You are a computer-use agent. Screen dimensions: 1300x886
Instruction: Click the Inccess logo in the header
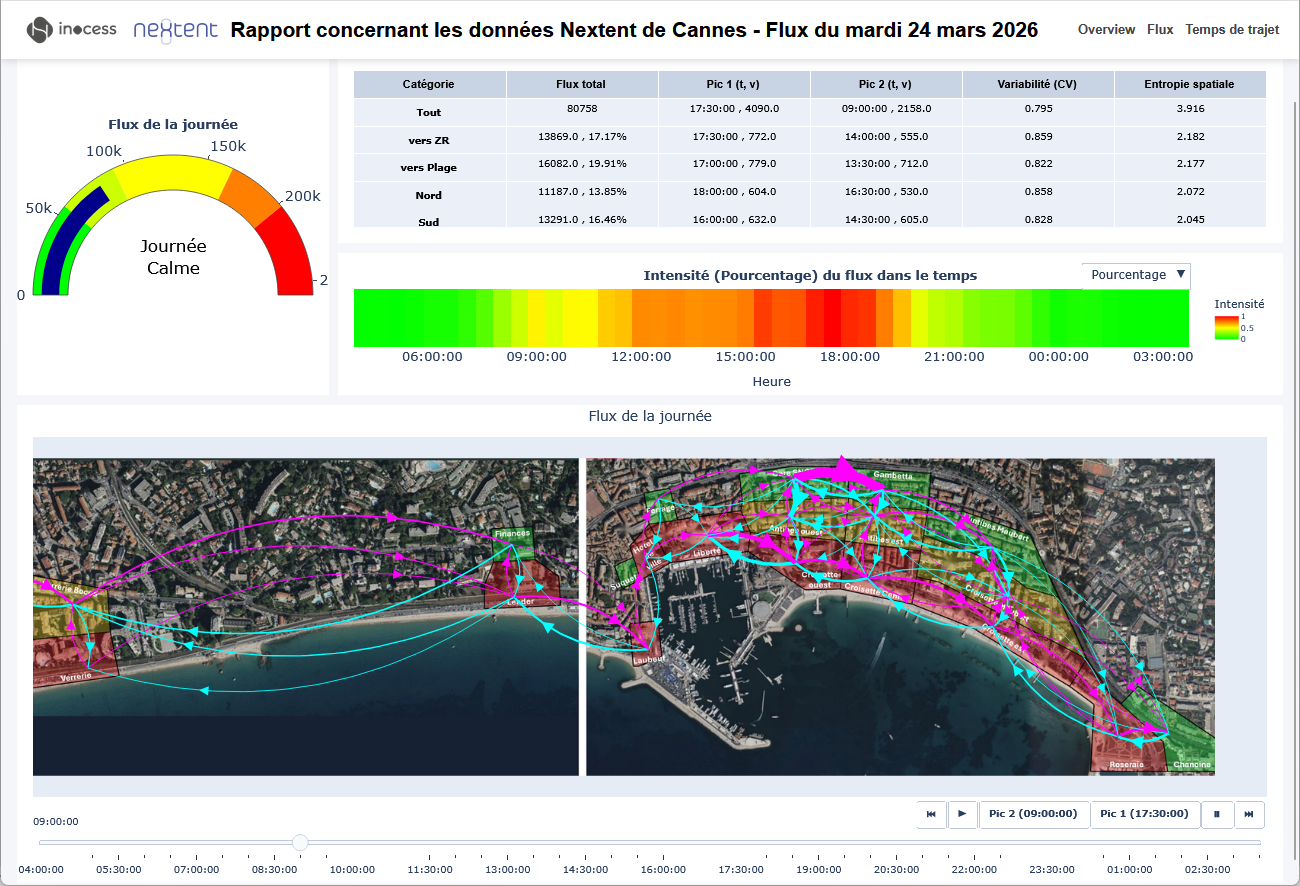72,30
